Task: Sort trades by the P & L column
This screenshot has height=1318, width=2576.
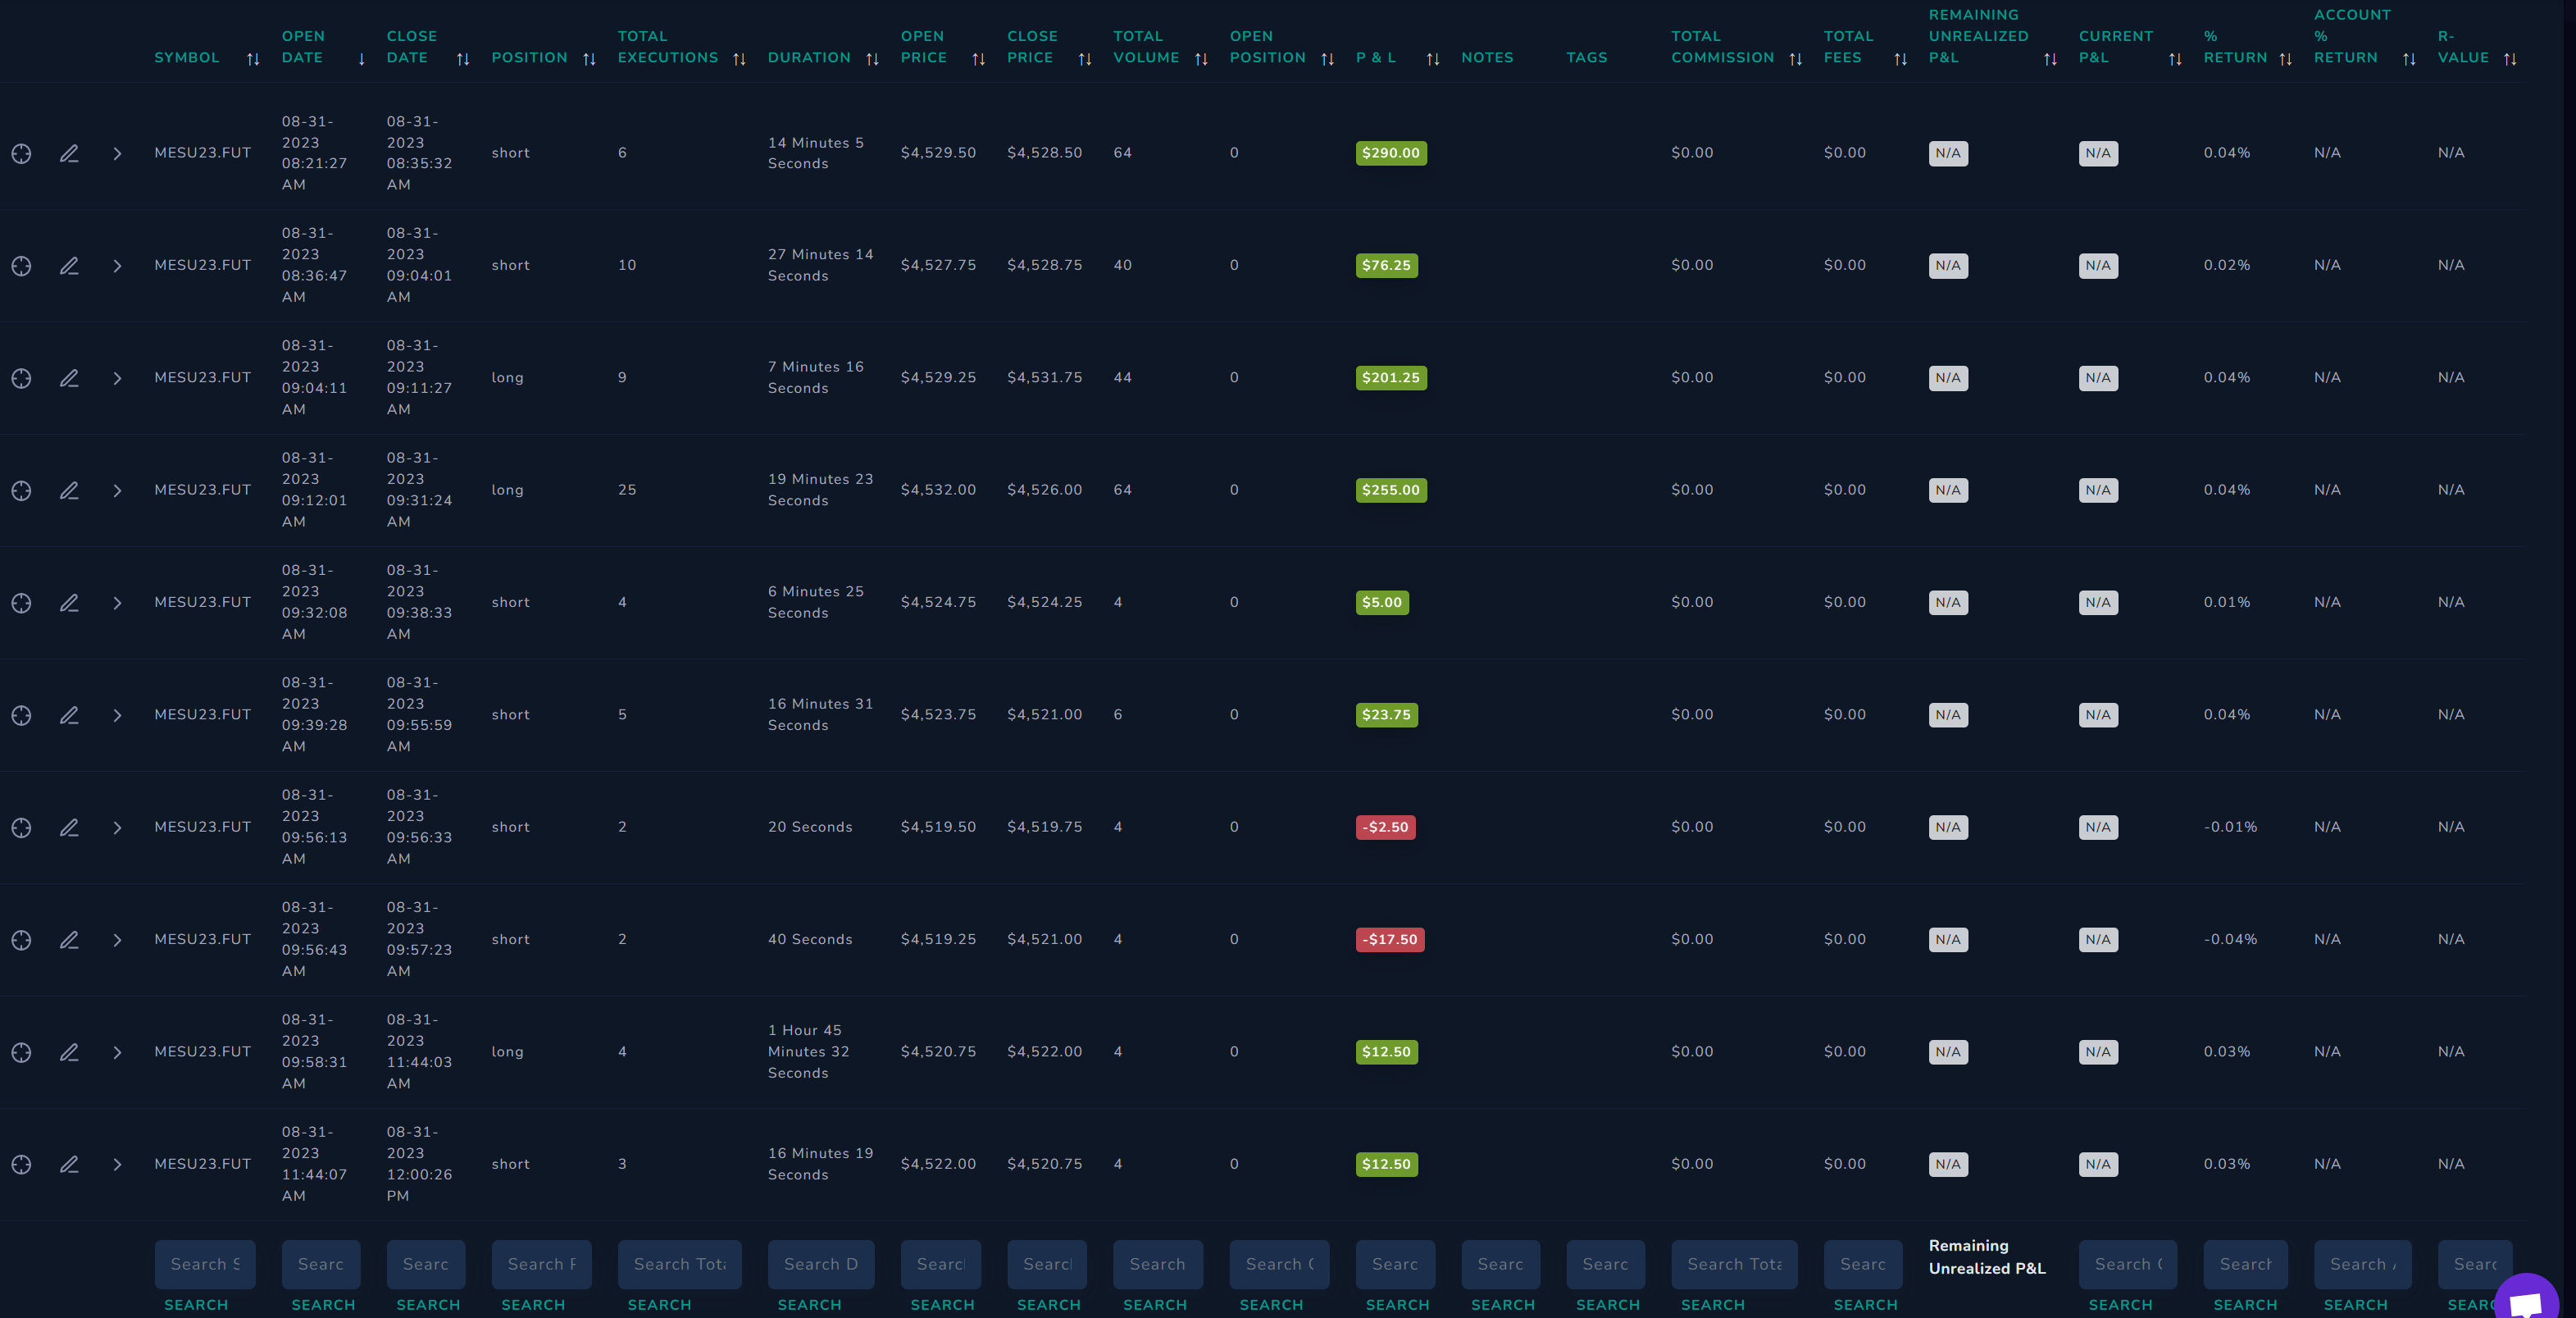Action: 1433,59
